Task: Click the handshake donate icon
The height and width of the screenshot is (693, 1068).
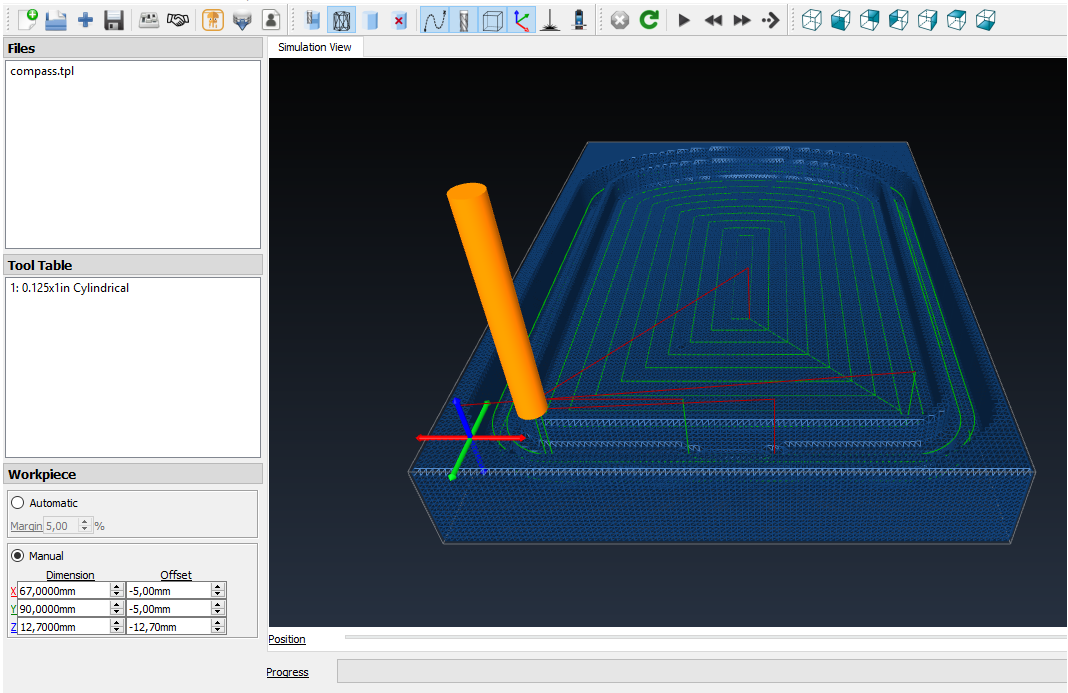Action: [178, 19]
